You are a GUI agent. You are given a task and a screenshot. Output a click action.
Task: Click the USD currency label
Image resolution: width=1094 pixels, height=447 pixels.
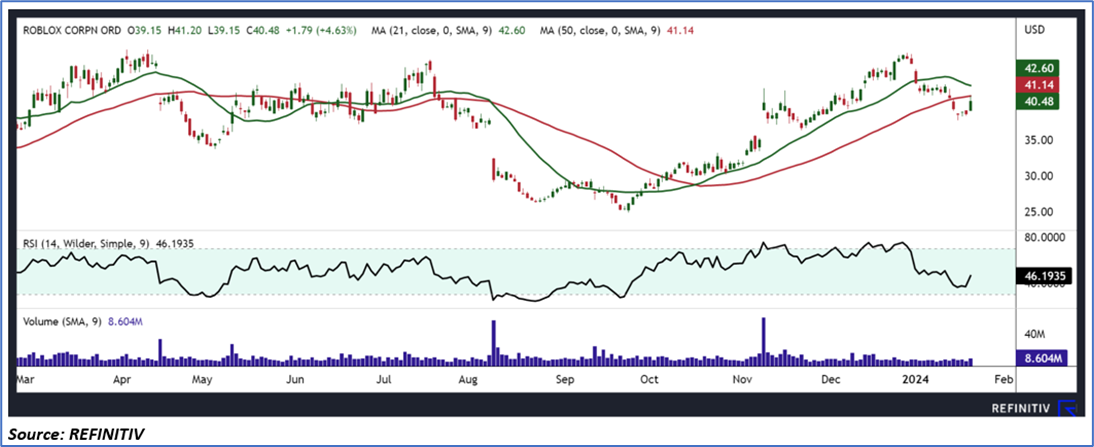[x=1034, y=31]
